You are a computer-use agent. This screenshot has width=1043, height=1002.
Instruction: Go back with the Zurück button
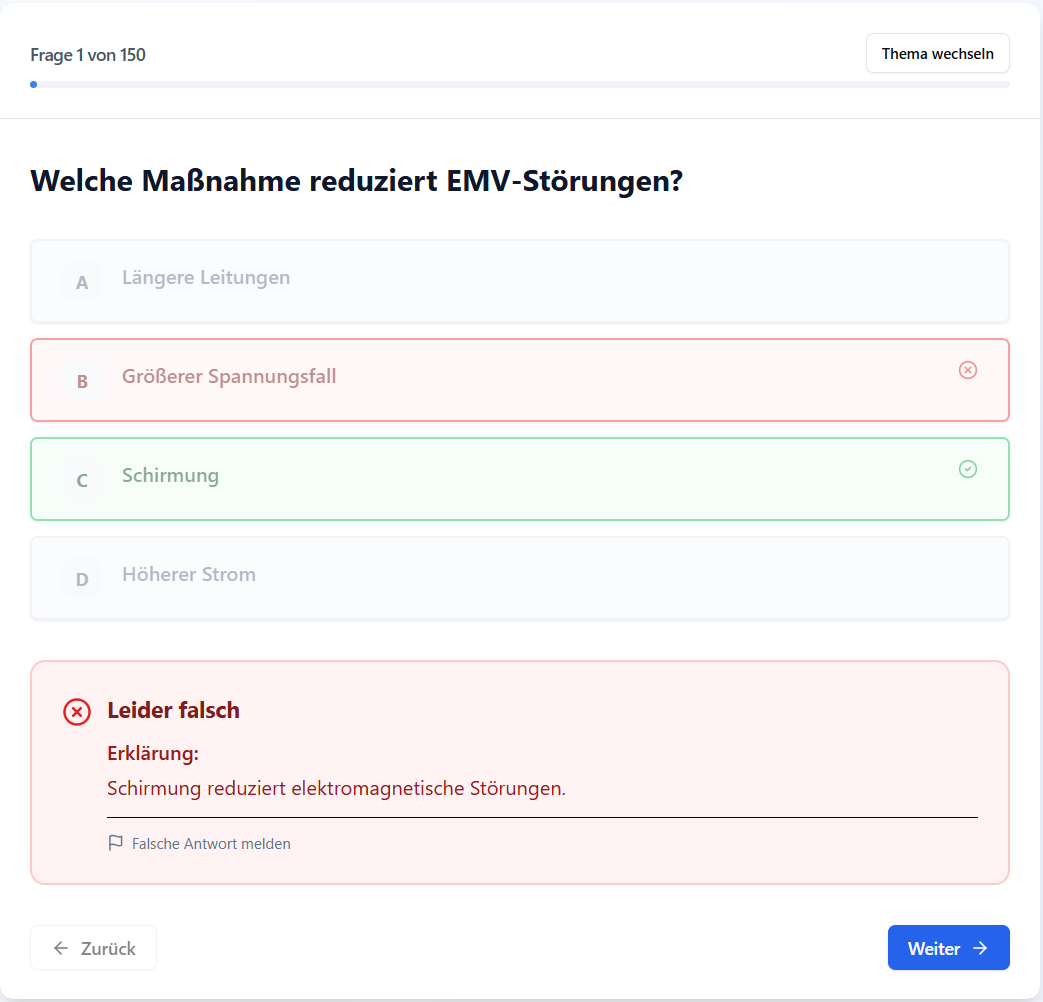point(94,947)
